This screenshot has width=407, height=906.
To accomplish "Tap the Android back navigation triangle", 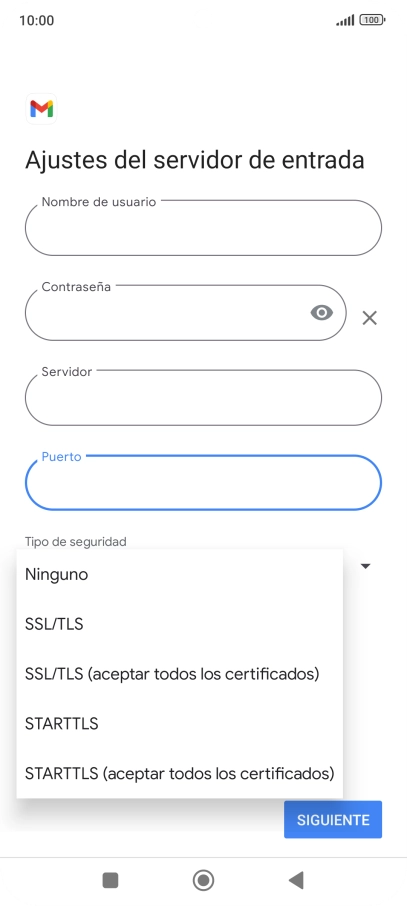I will 296,880.
